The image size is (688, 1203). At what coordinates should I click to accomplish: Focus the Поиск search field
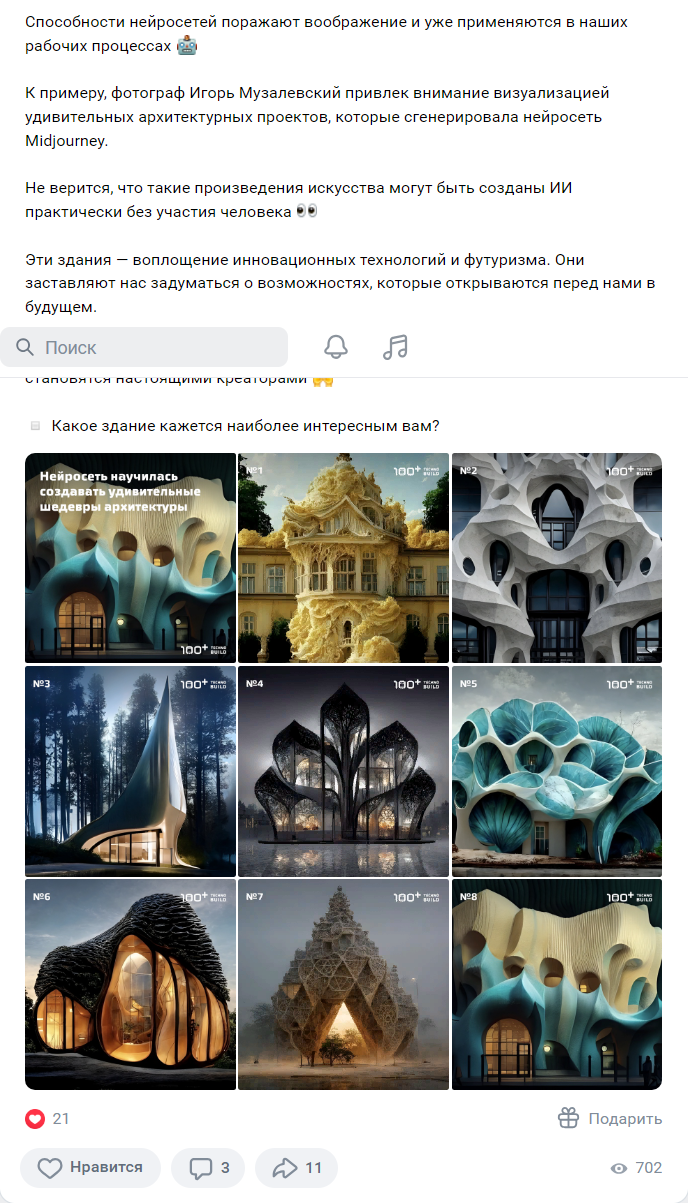coord(144,347)
